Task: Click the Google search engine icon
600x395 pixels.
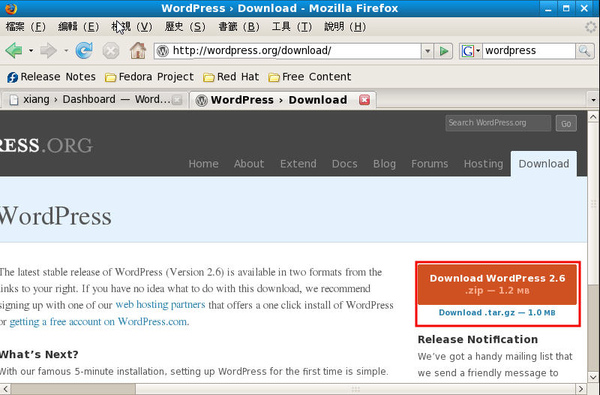Action: point(467,51)
